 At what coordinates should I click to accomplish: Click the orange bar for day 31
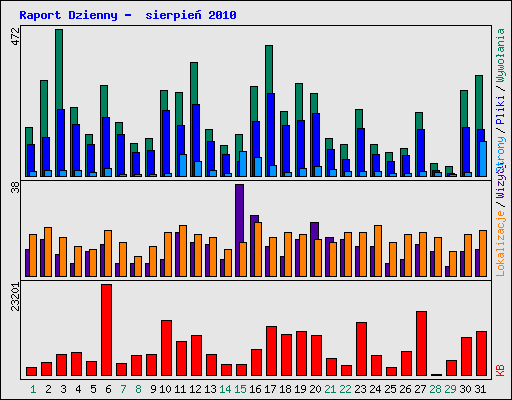pyautogui.click(x=483, y=253)
